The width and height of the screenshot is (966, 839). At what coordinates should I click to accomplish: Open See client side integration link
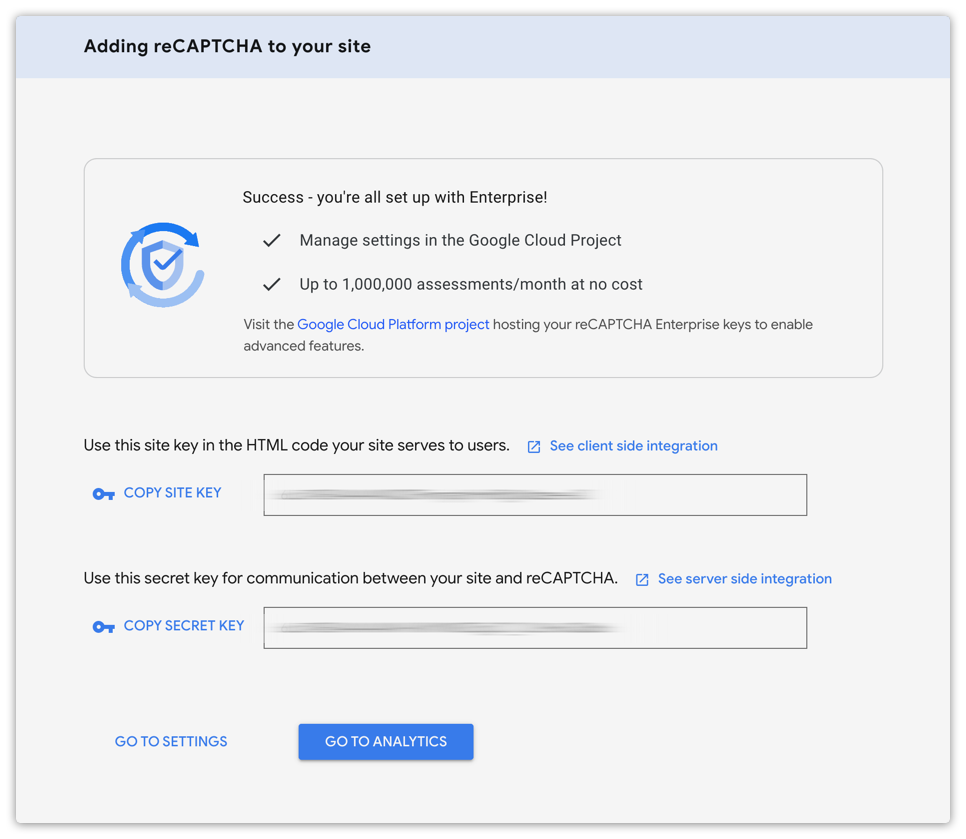point(633,446)
